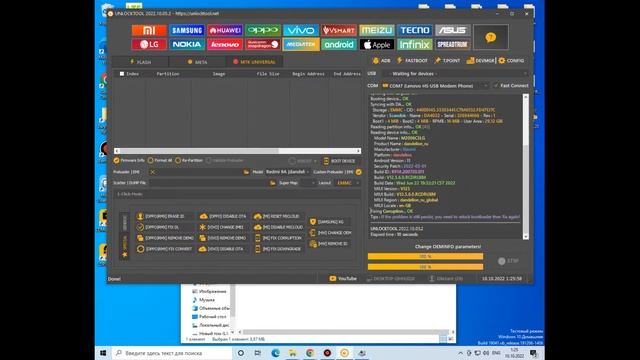Switch to the META tab
640x360 pixels.
(198, 62)
